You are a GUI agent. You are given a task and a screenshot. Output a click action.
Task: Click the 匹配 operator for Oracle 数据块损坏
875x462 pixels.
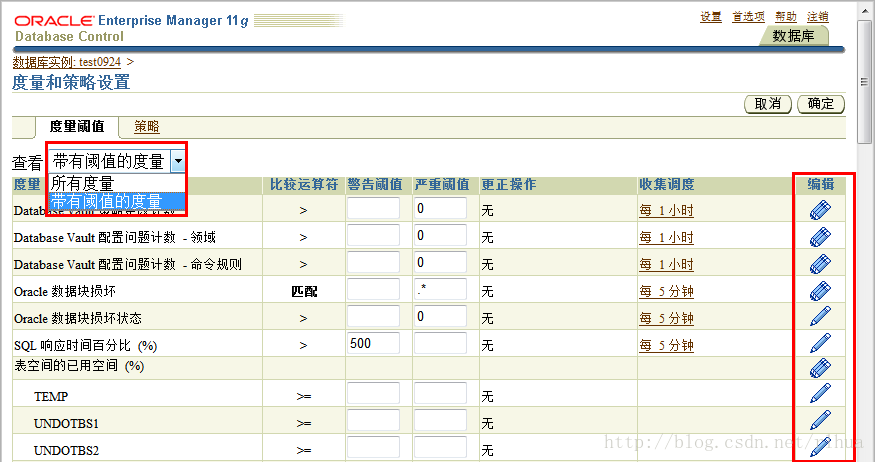304,291
